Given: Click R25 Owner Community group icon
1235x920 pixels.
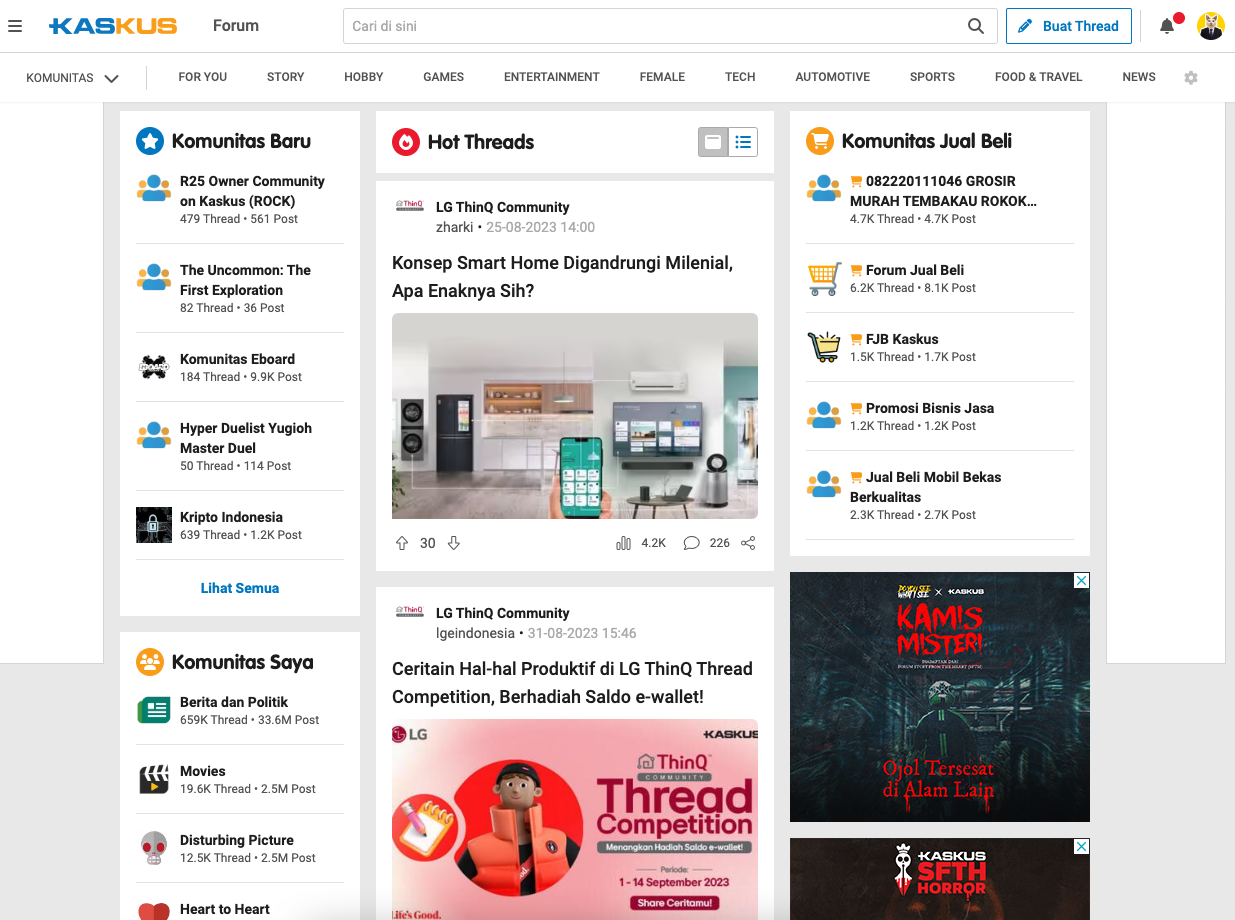Looking at the screenshot, I should tap(154, 189).
